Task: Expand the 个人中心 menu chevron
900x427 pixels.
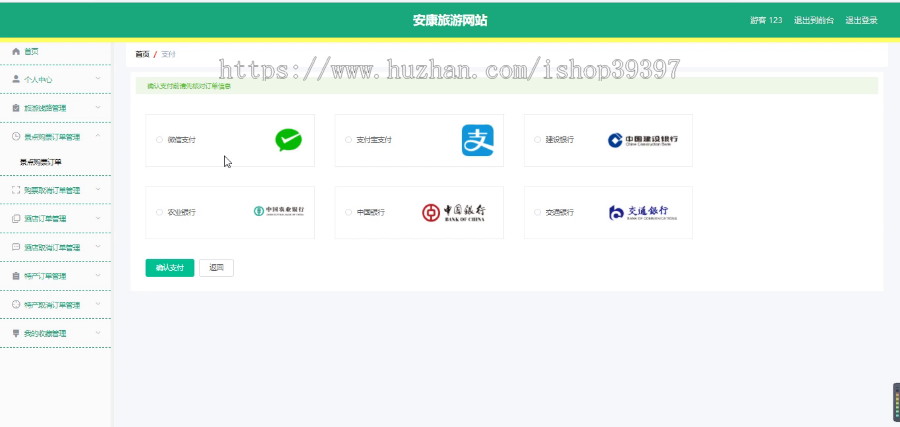Action: [x=98, y=79]
